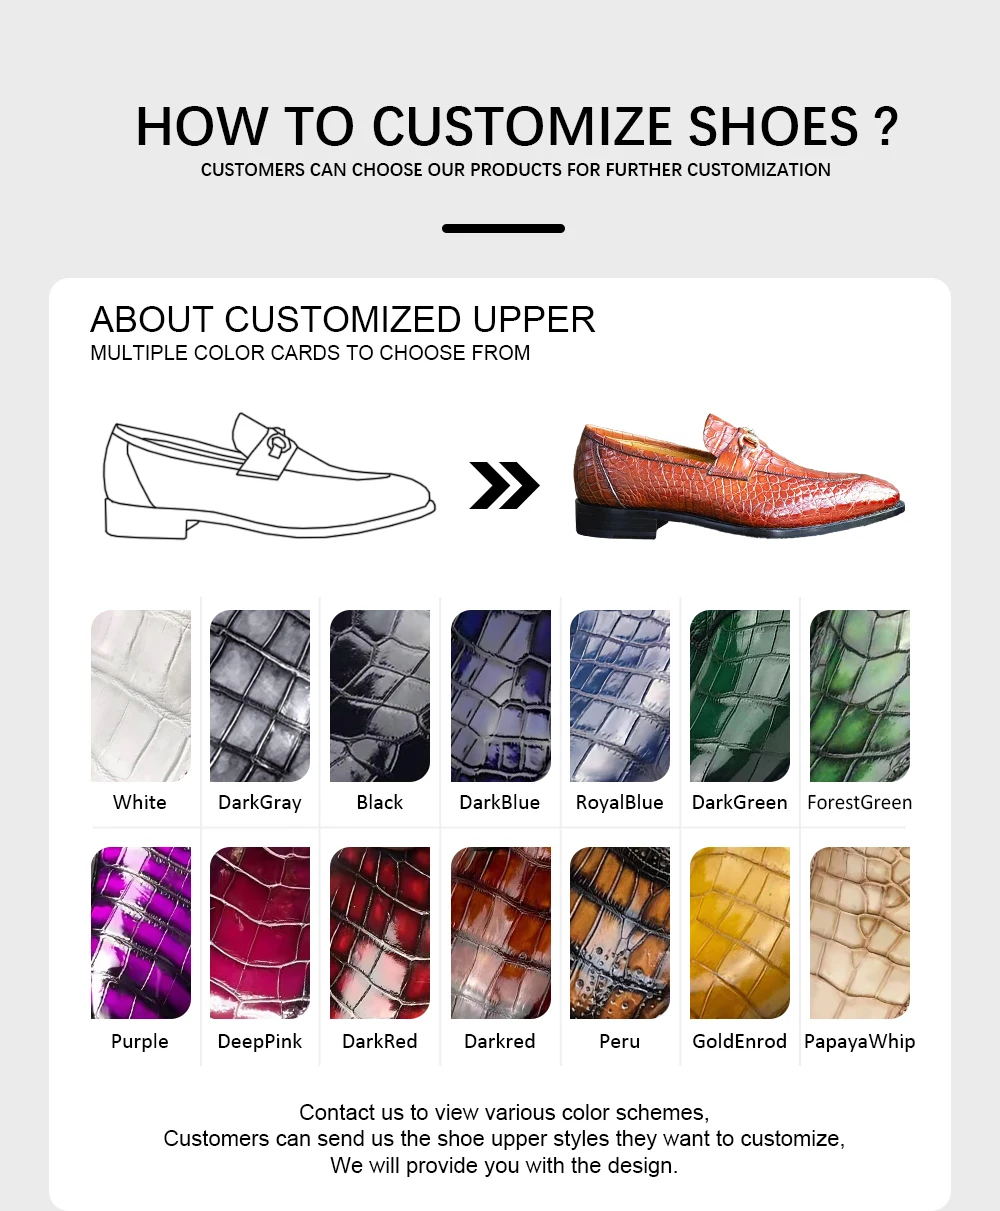
Task: Select the DarkBlue color card
Action: pyautogui.click(x=500, y=696)
